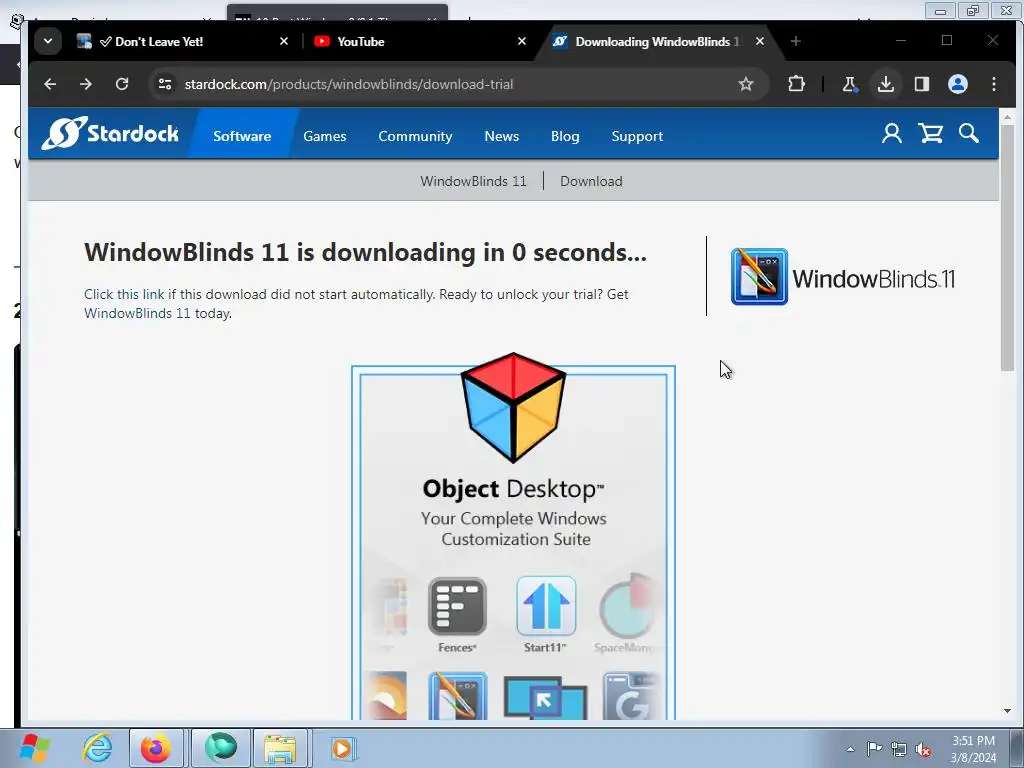Open the Support menu
Screen dimensions: 1024x768
click(x=637, y=136)
